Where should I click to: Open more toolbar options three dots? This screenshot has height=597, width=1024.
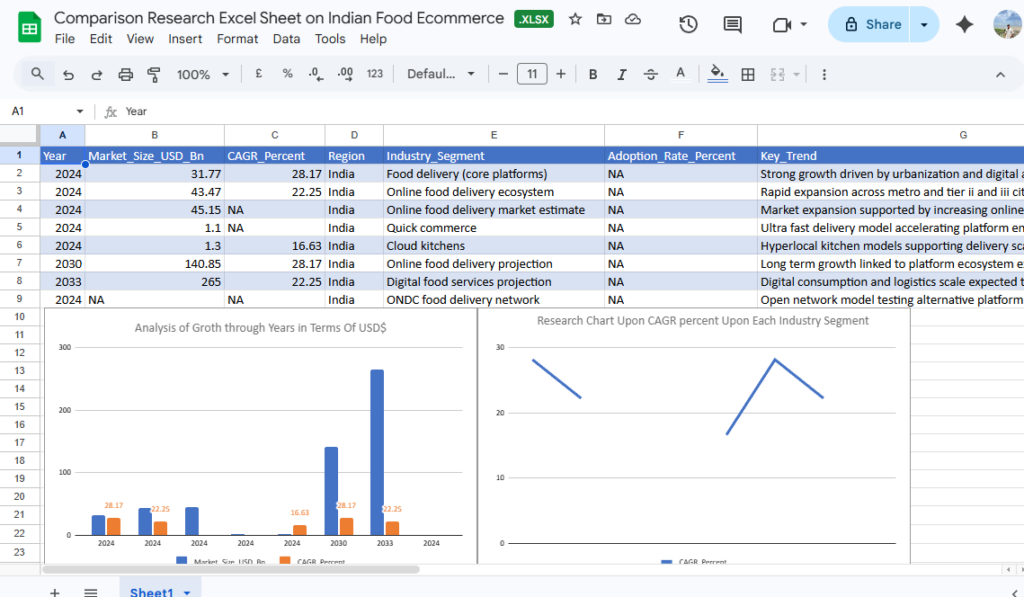[x=824, y=74]
